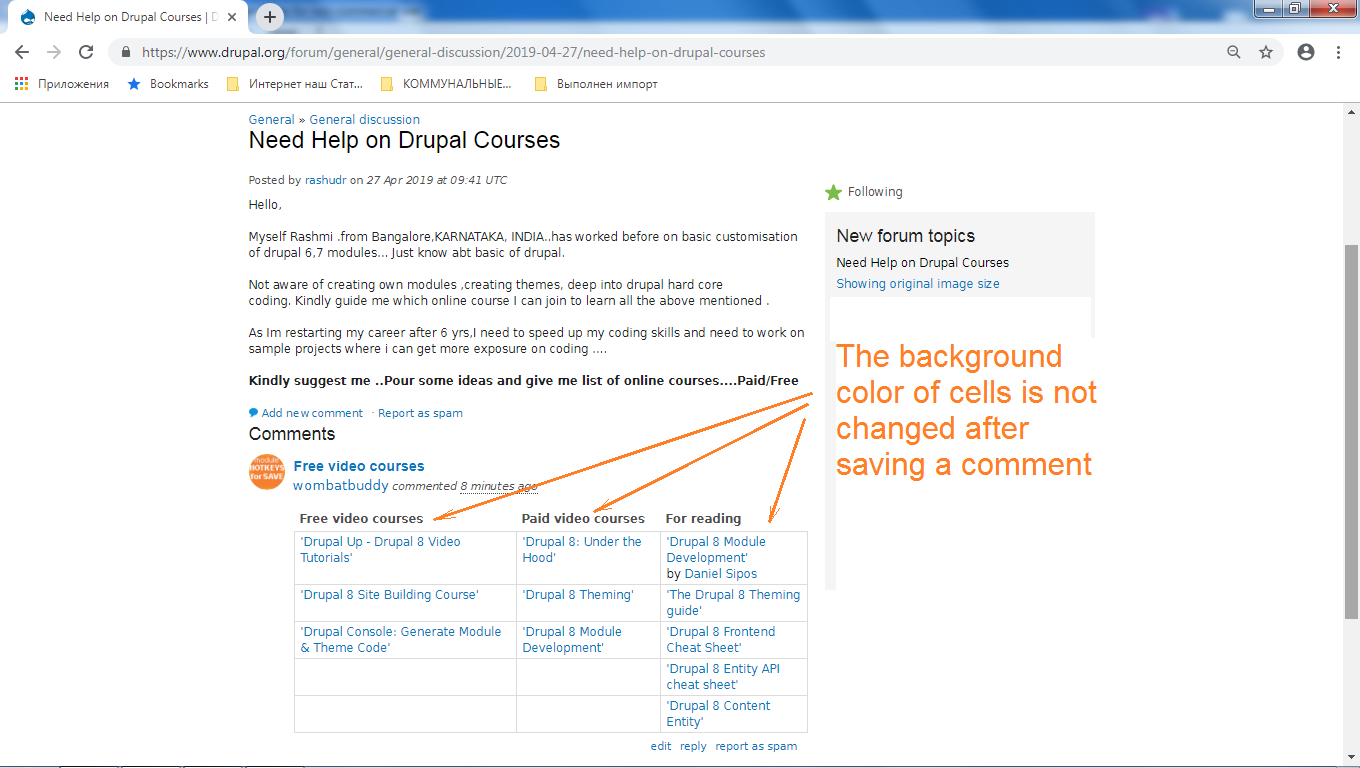This screenshot has height=768, width=1360.
Task: Click the padlock site info icon
Action: click(x=126, y=52)
